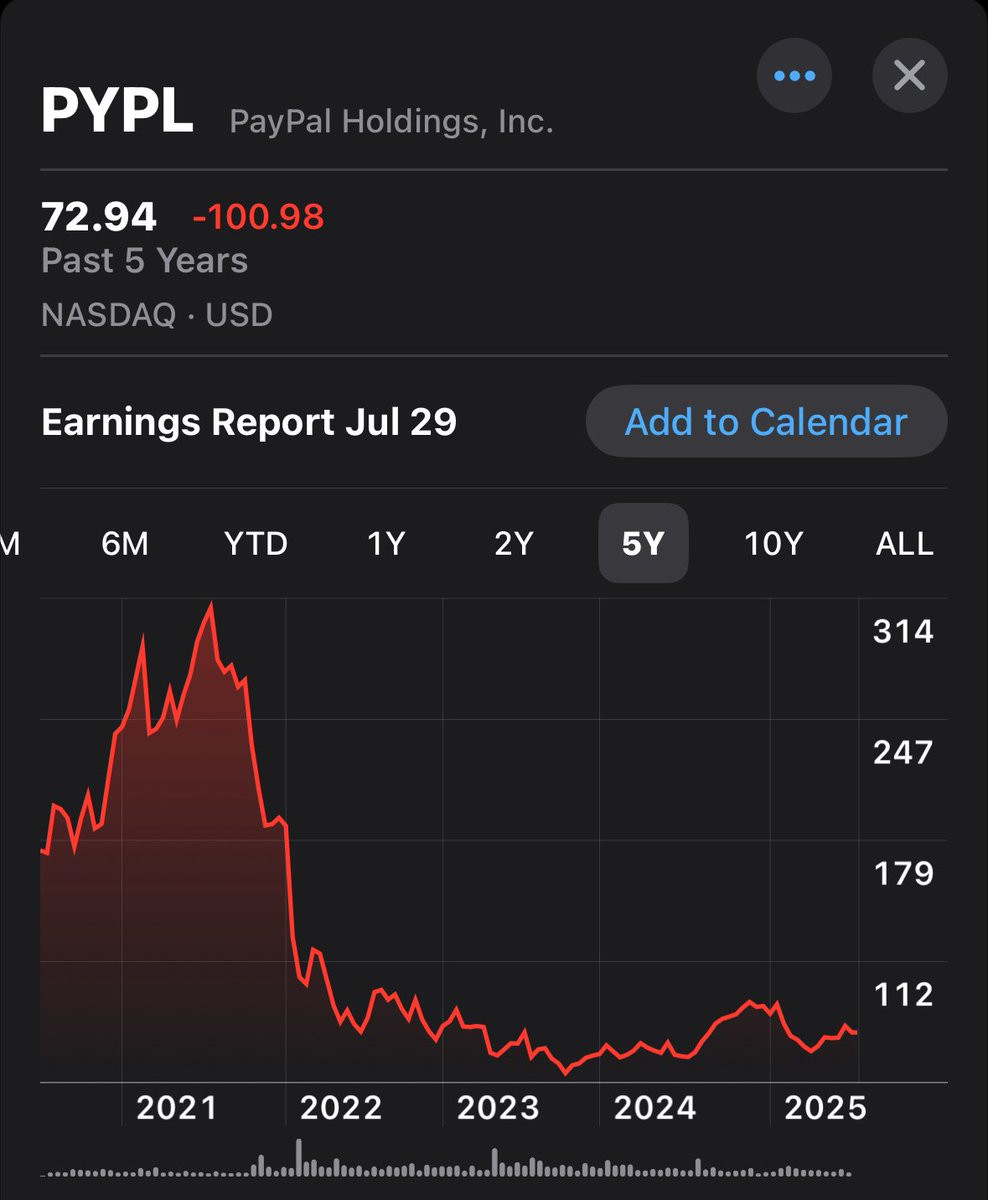Show the 10Y price history

pyautogui.click(x=773, y=544)
